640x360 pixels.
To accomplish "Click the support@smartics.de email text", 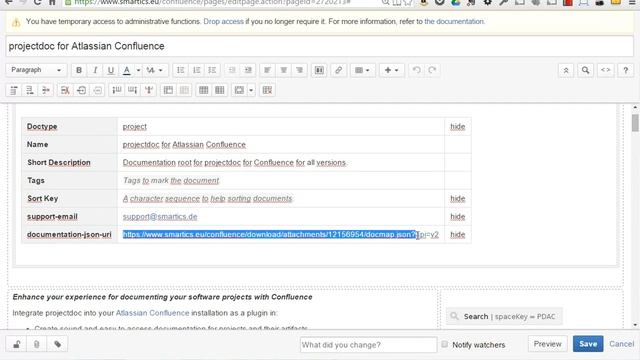I will 160,217.
